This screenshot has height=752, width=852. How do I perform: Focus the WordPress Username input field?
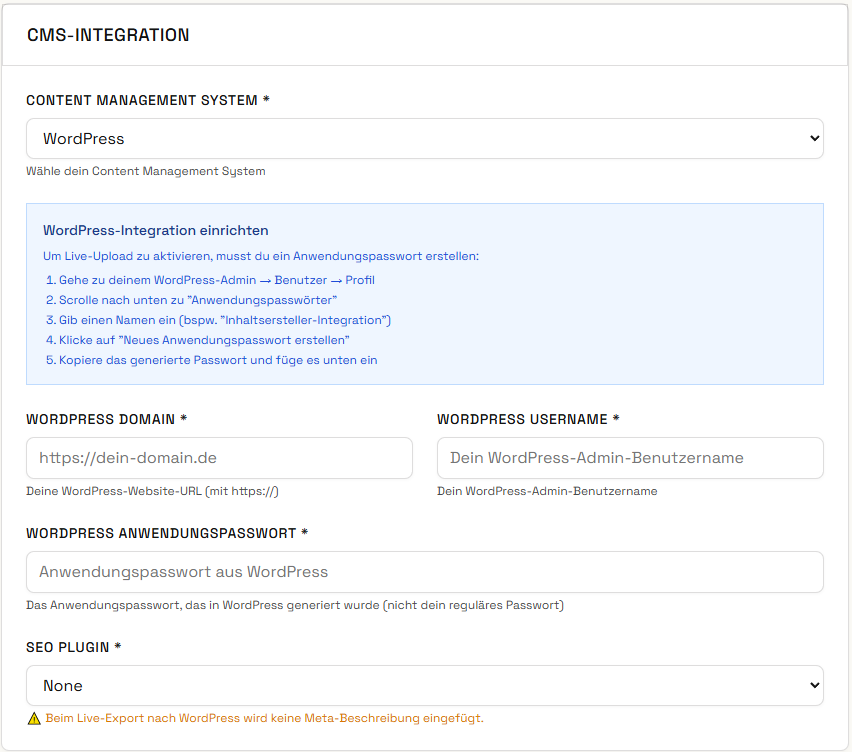[630, 458]
